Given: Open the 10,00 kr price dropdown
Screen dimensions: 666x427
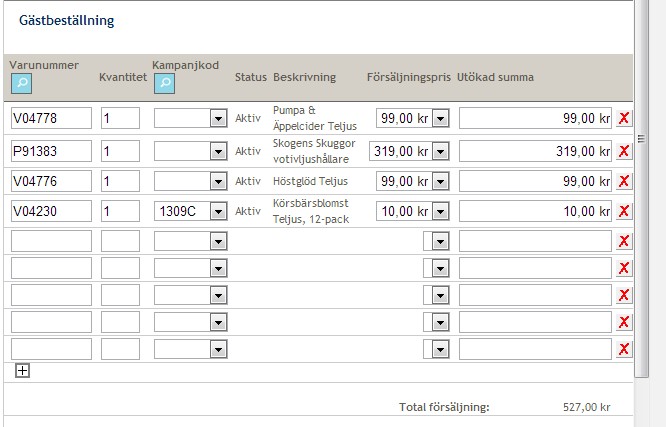Looking at the screenshot, I should (440, 211).
